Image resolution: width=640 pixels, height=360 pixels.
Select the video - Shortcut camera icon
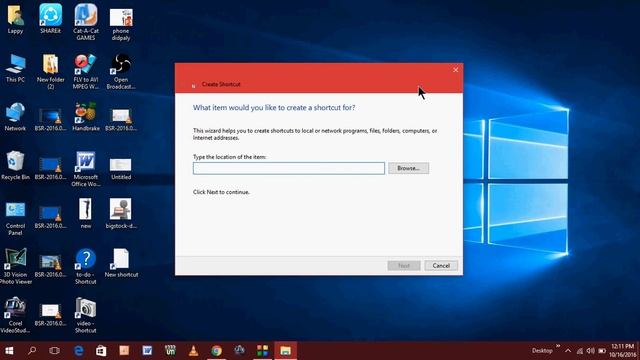(86, 315)
